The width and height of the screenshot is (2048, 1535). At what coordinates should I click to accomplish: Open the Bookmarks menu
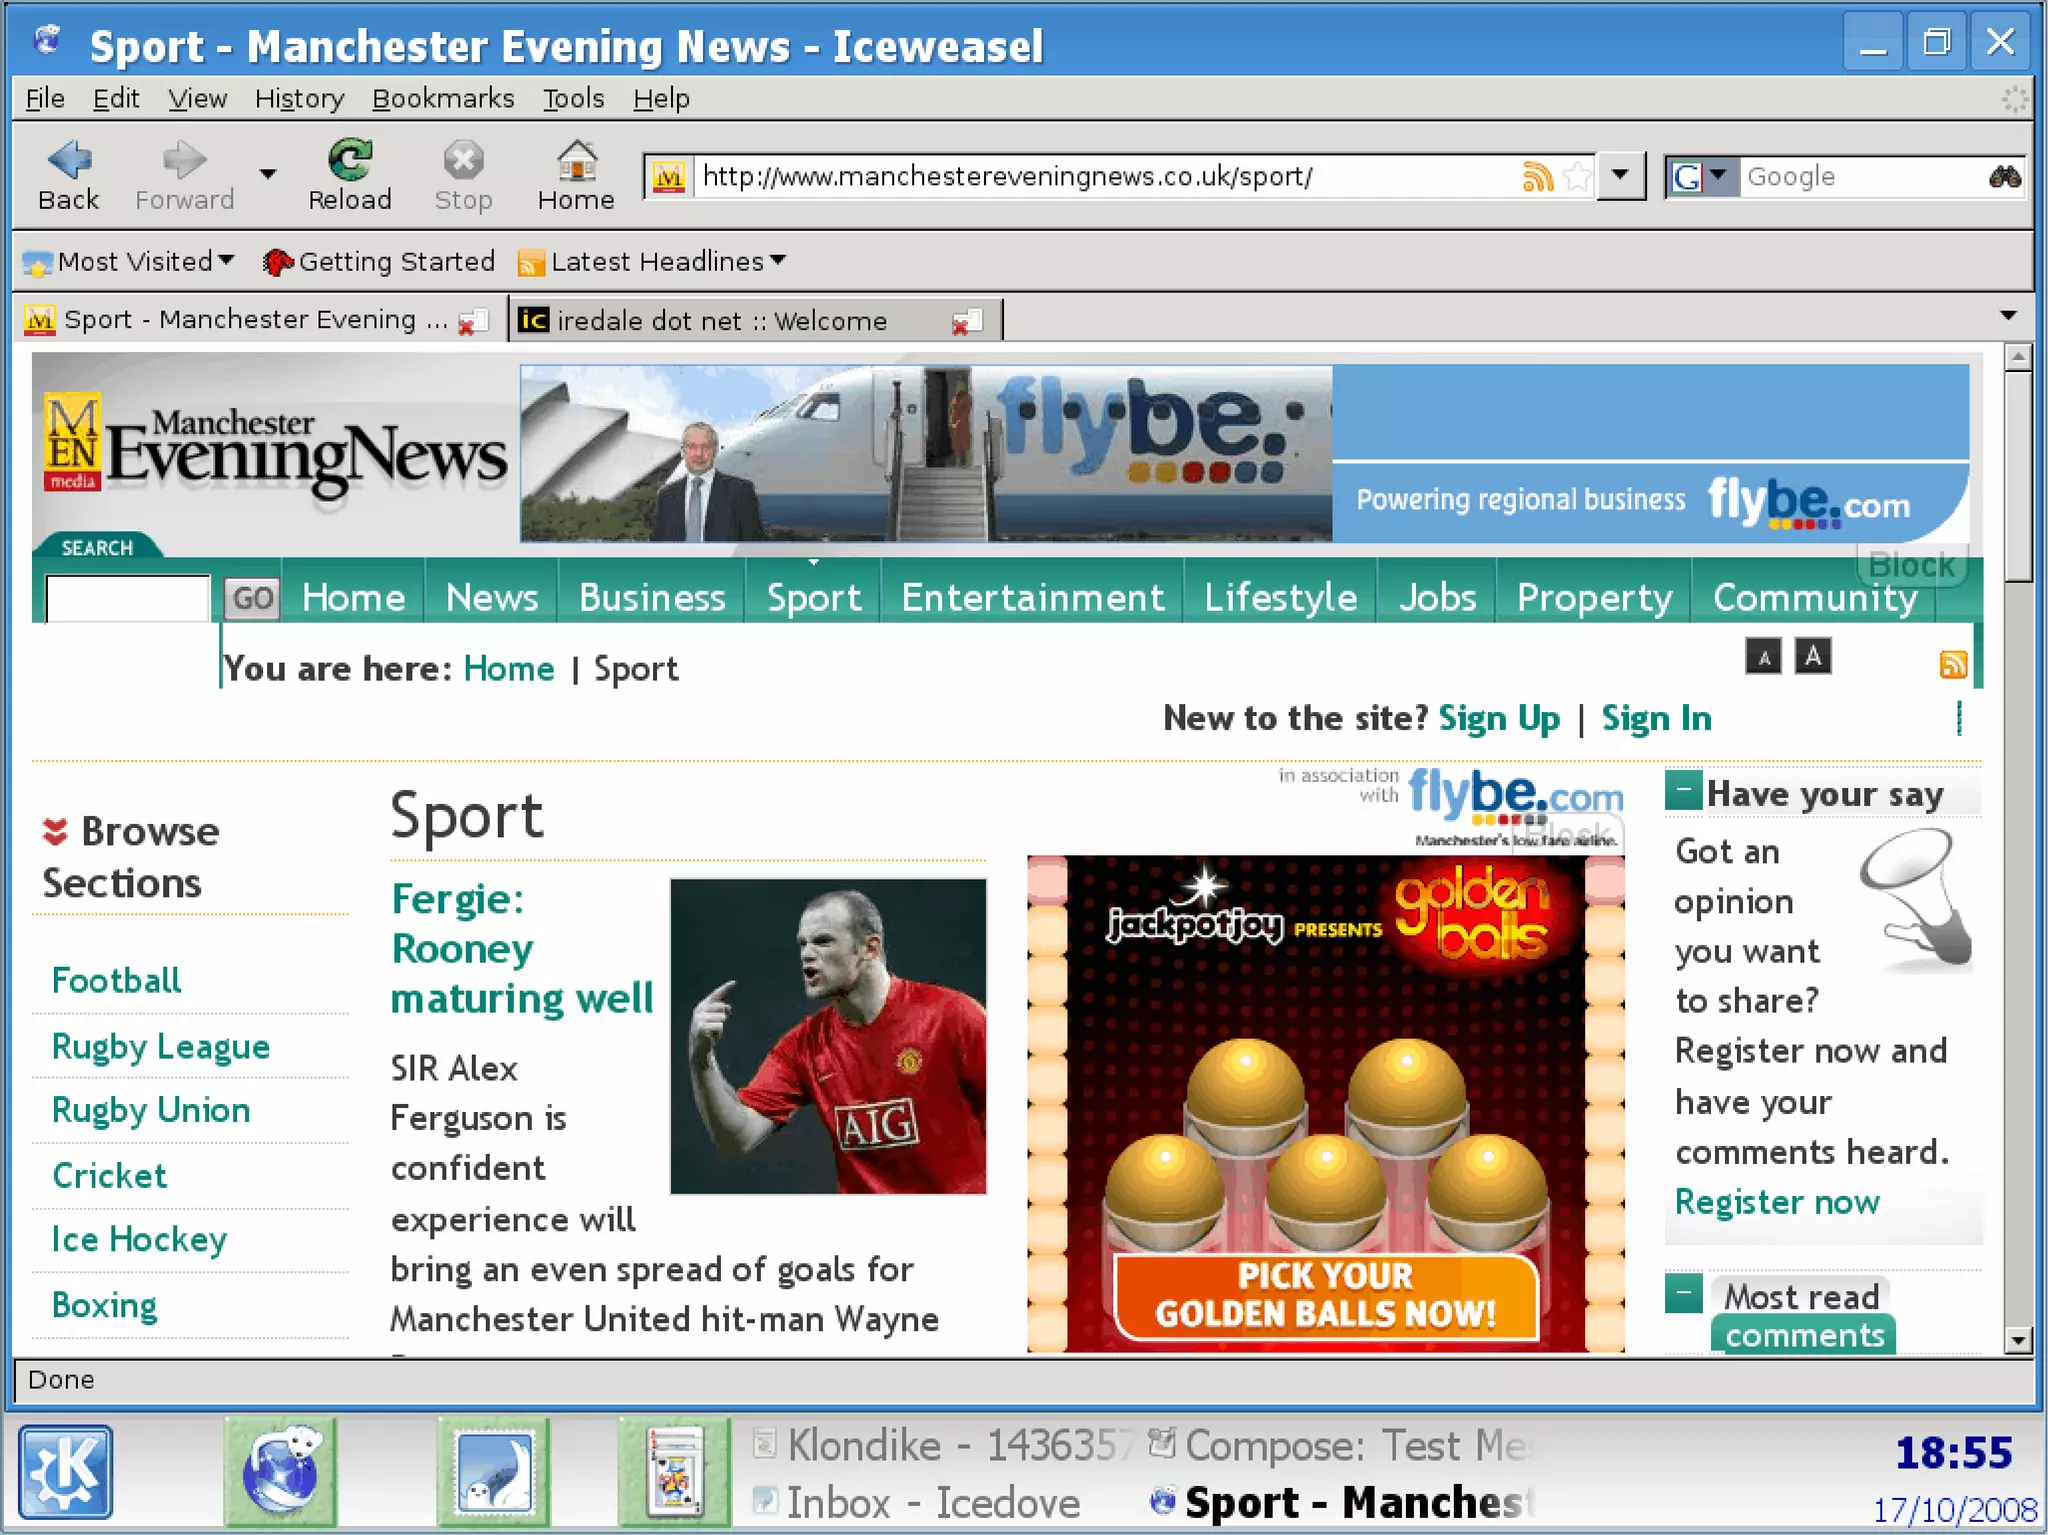pyautogui.click(x=442, y=99)
